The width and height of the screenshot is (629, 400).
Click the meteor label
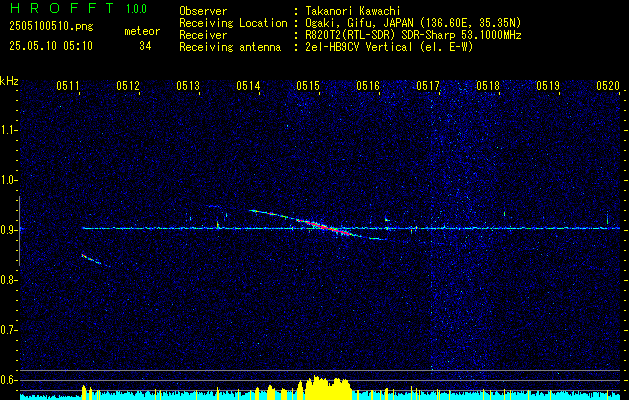coord(142,31)
